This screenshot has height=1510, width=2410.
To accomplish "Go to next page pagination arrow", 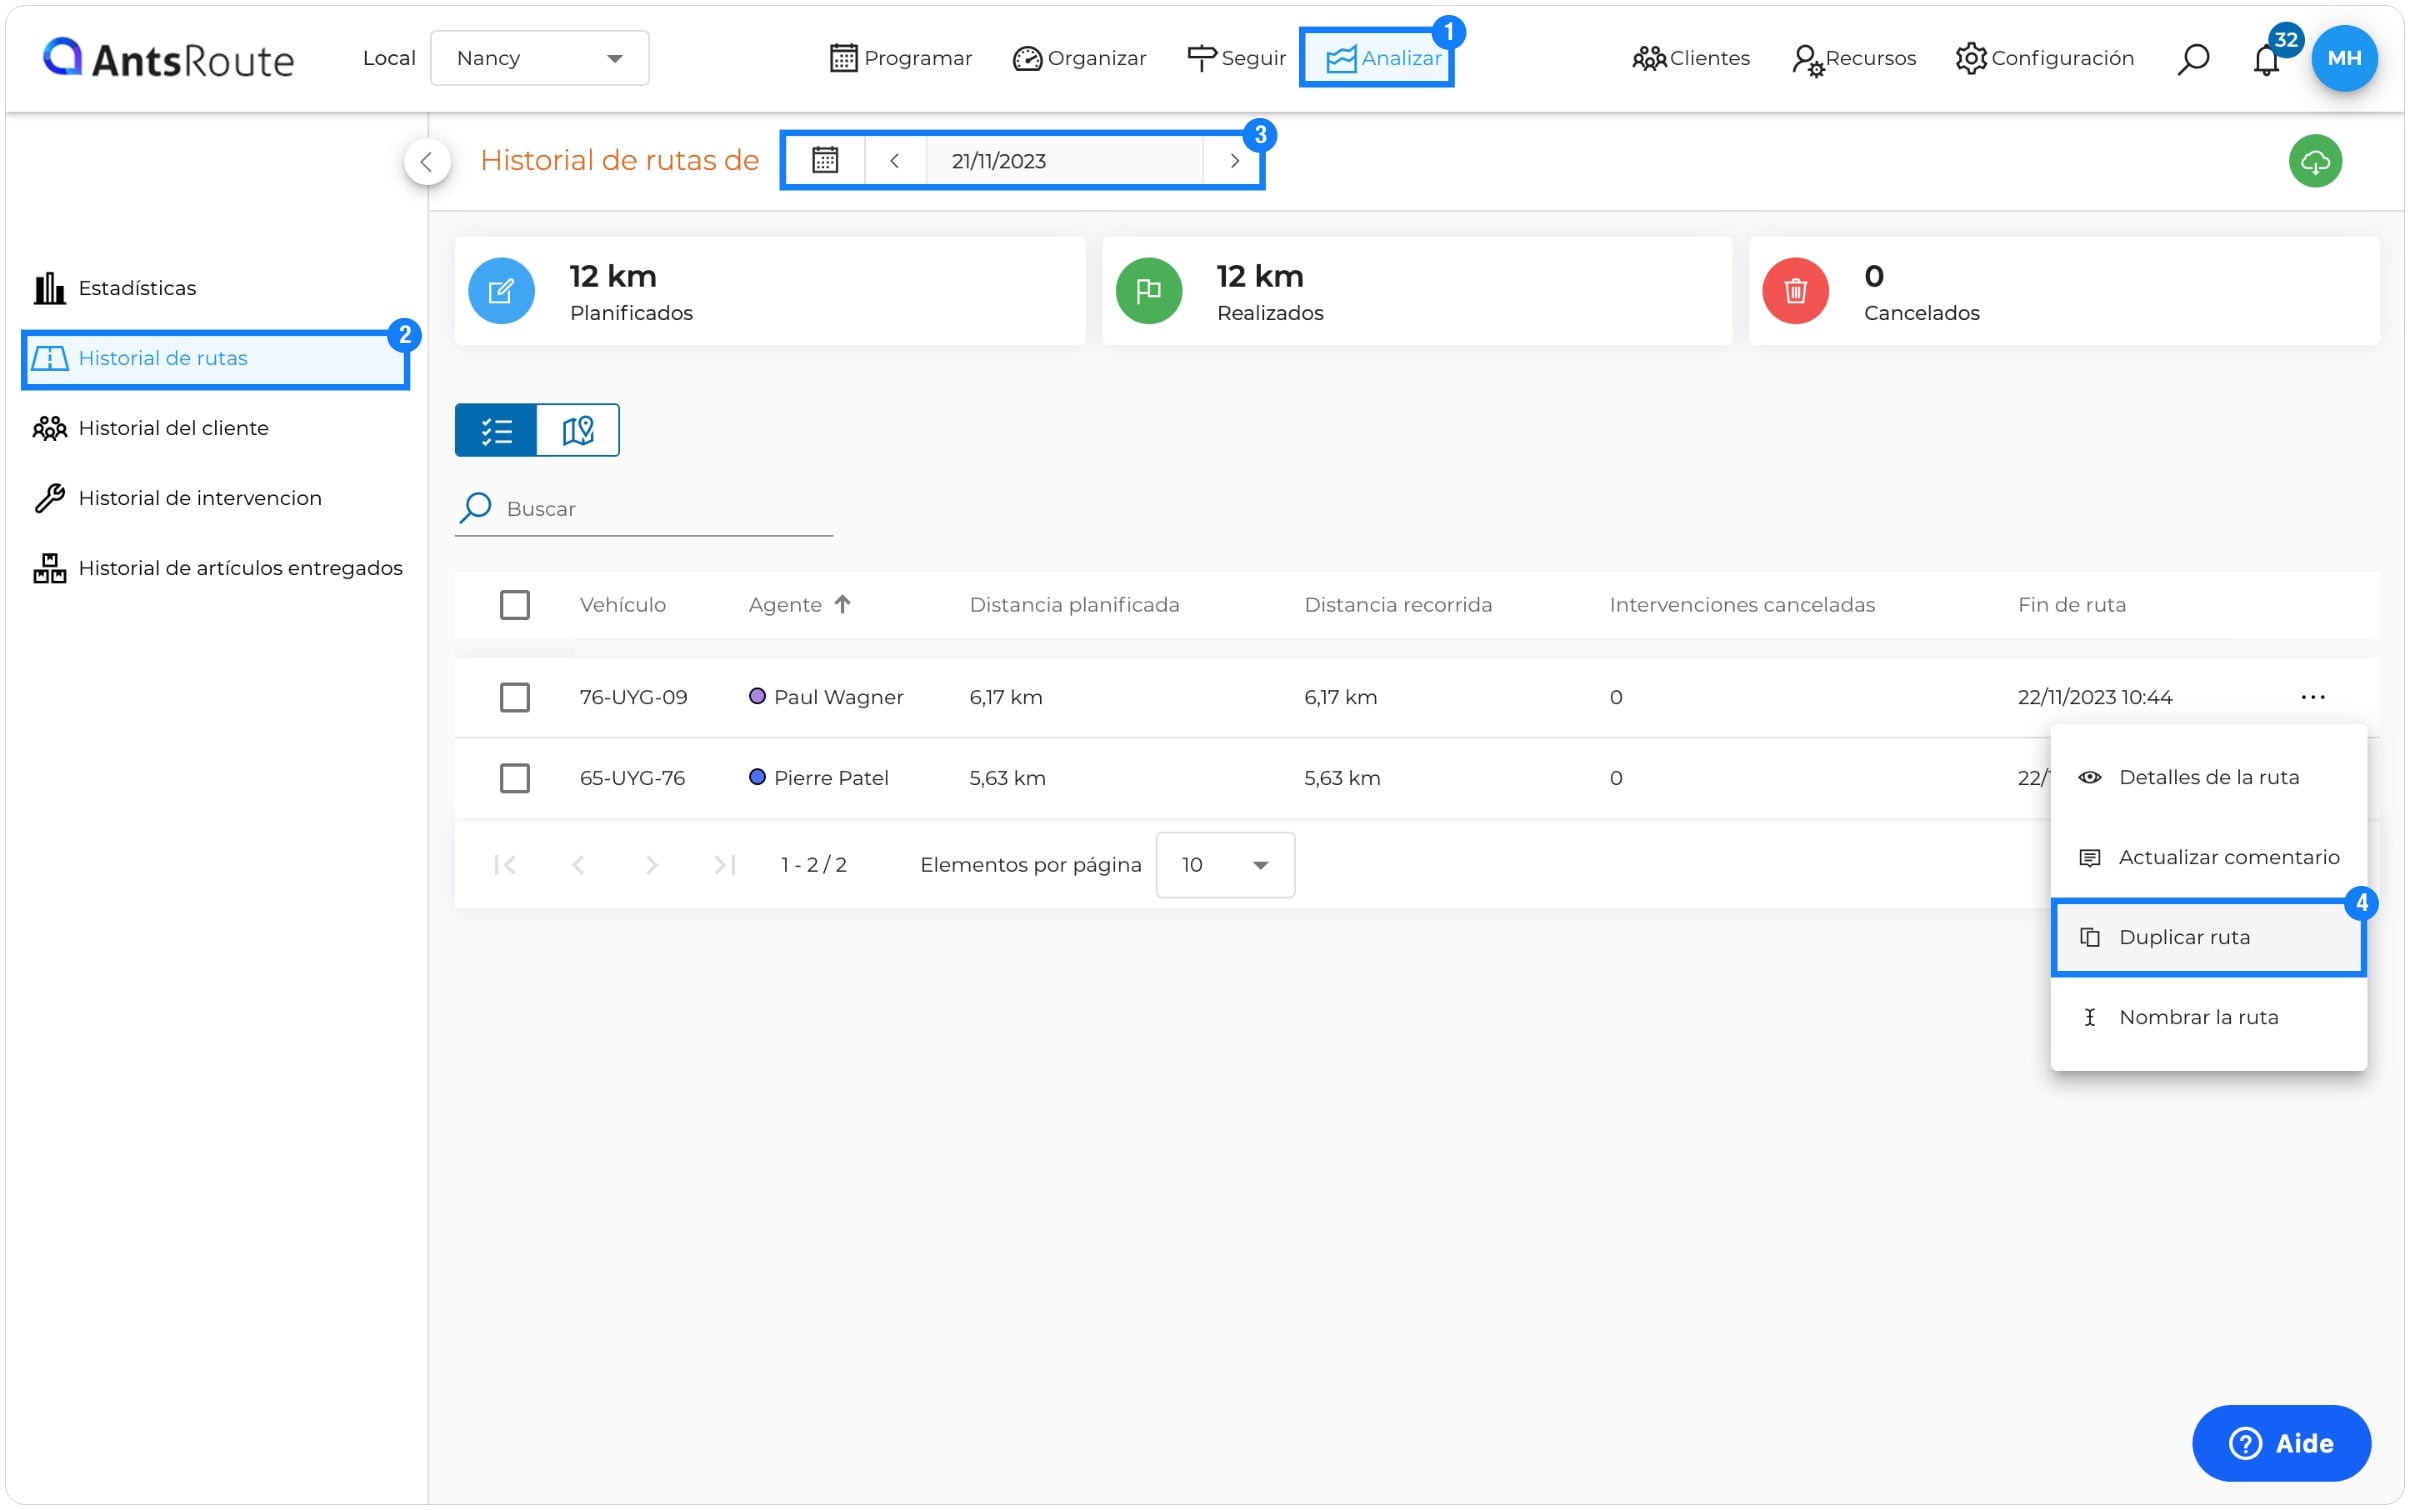I will 651,865.
